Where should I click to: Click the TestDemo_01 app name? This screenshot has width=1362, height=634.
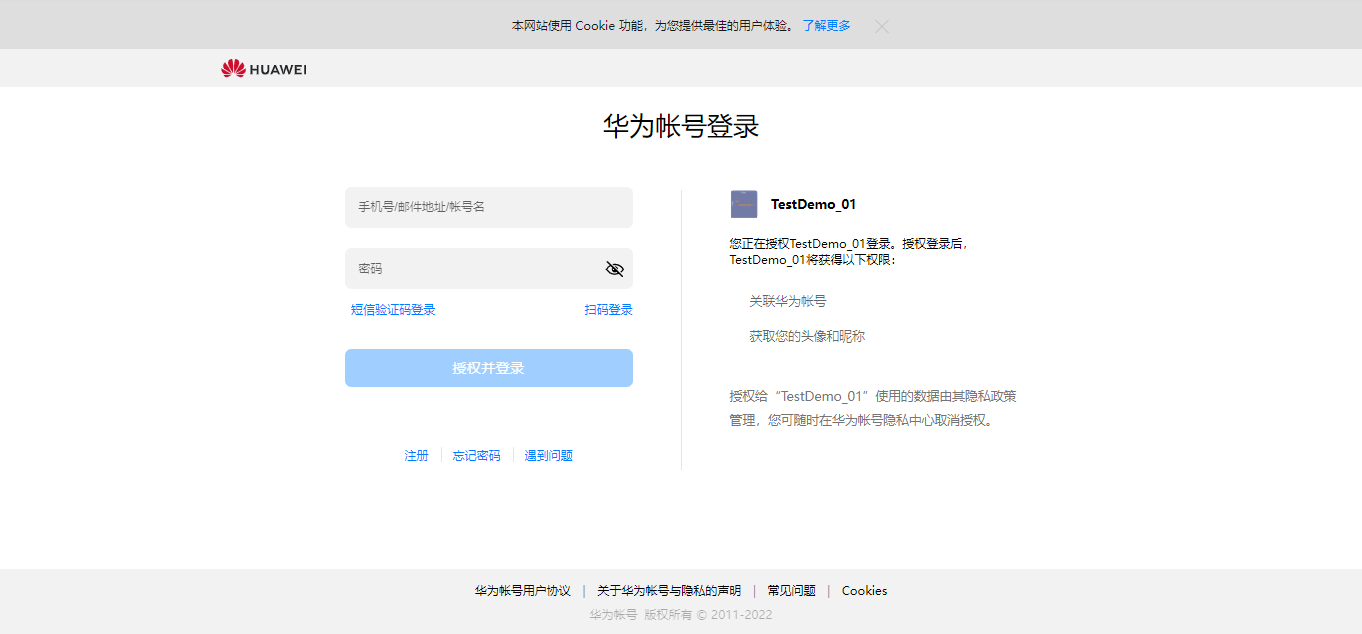[813, 204]
